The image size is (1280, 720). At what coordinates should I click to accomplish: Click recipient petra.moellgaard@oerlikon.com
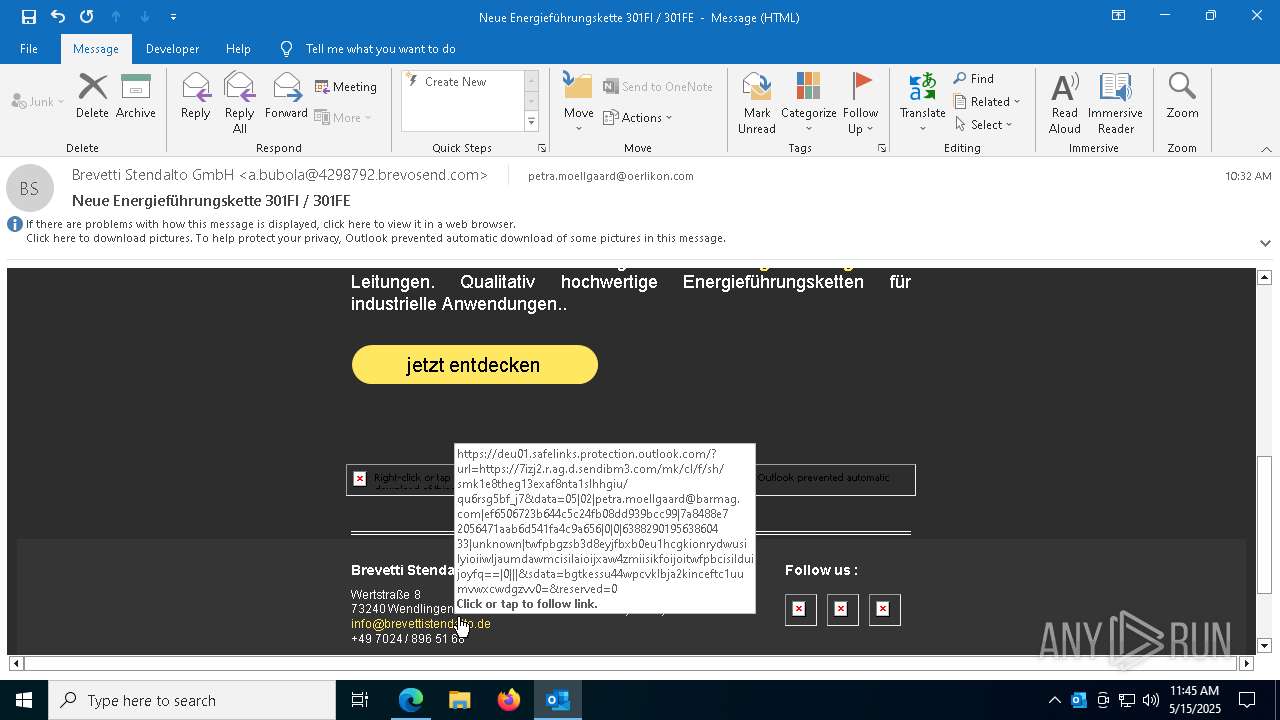click(x=610, y=176)
